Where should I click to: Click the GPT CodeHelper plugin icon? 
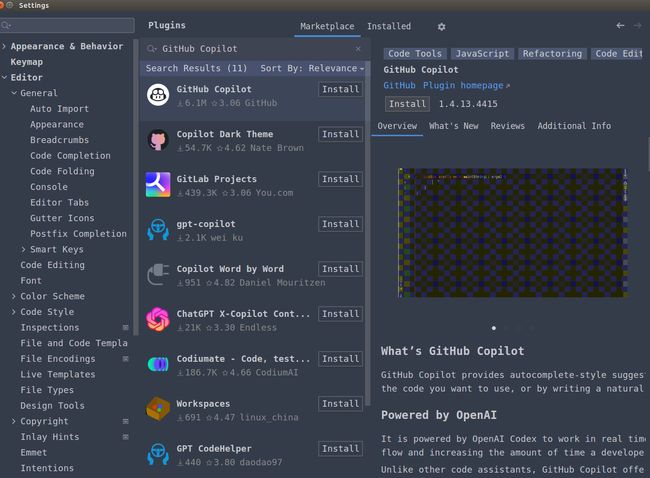158,454
